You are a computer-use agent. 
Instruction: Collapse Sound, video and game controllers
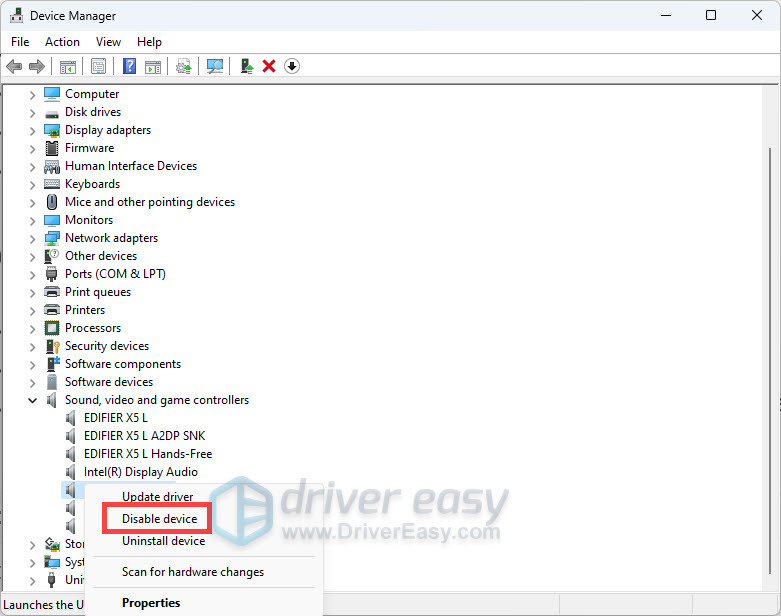click(33, 400)
